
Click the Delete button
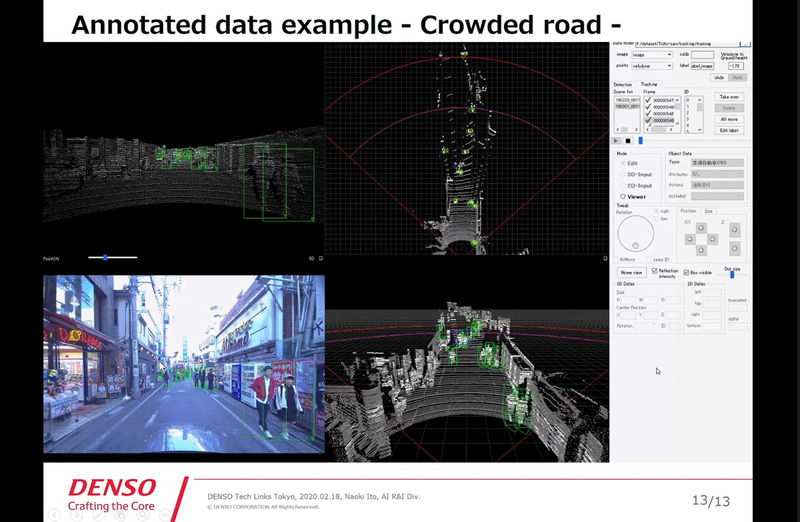tap(730, 108)
